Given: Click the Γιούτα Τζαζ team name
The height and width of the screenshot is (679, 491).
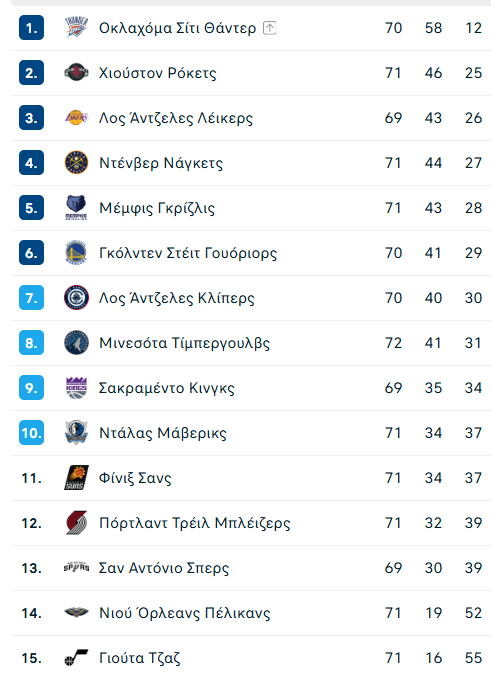Looking at the screenshot, I should (139, 658).
